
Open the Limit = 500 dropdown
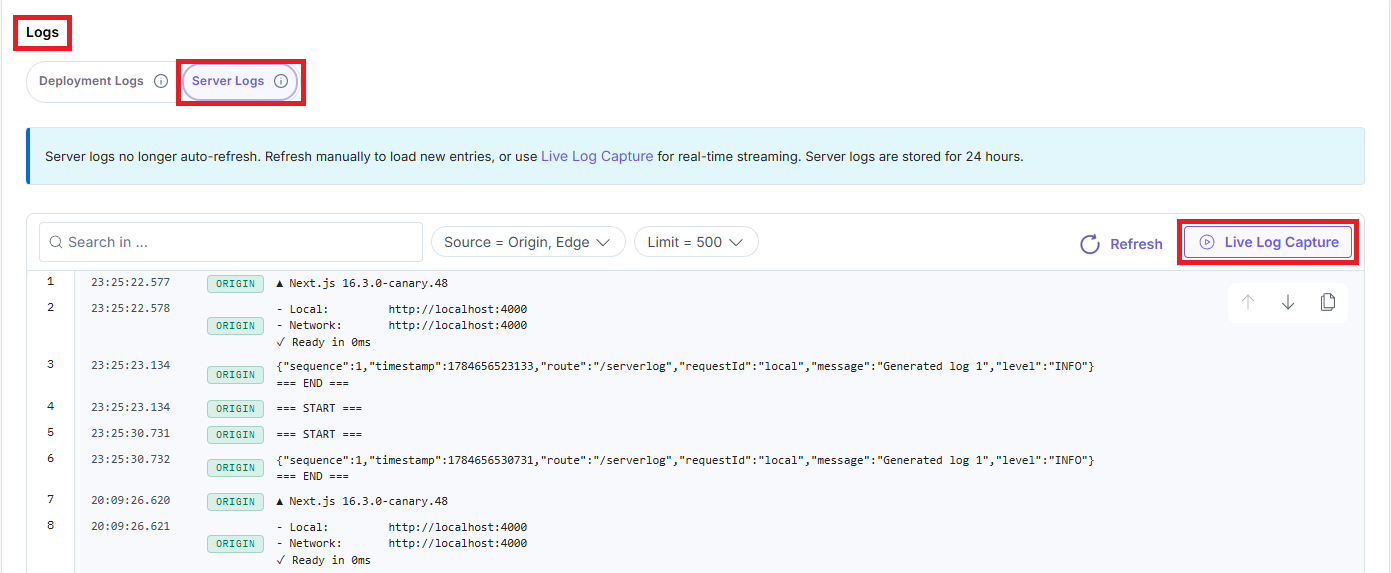(696, 242)
